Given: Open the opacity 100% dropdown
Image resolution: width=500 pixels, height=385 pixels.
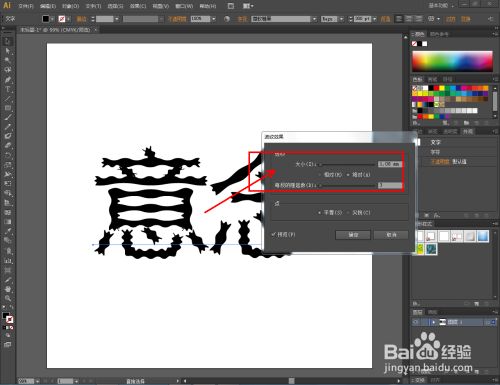Looking at the screenshot, I should 213,19.
